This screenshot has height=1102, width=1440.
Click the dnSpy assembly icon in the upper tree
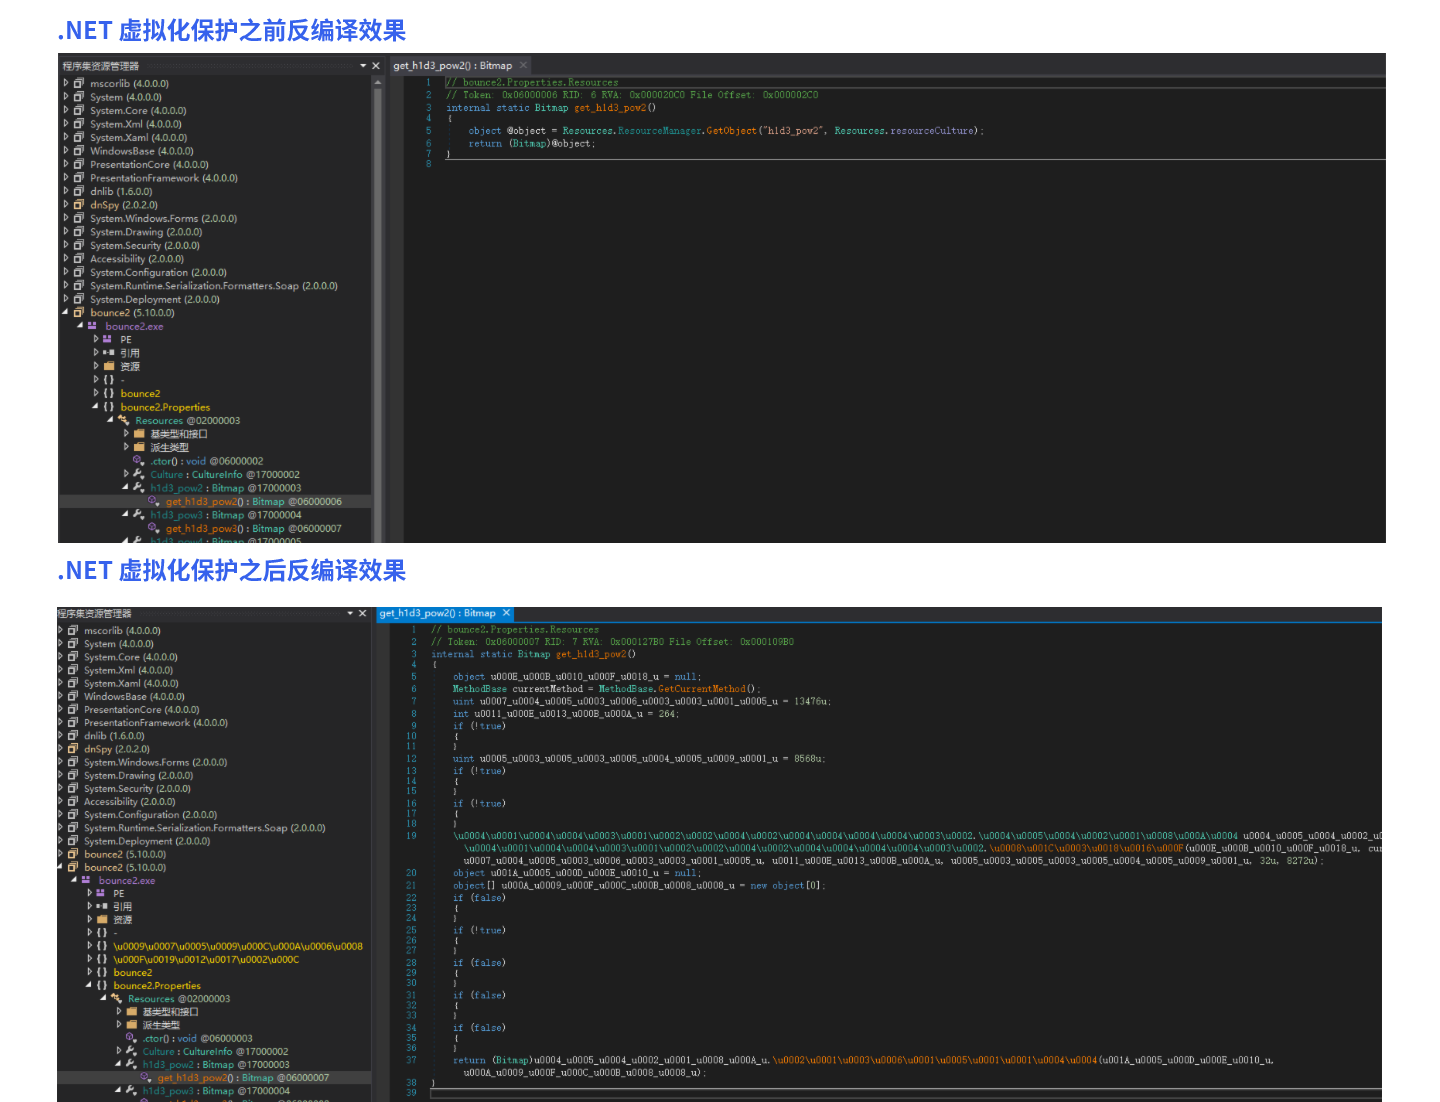[x=79, y=205]
